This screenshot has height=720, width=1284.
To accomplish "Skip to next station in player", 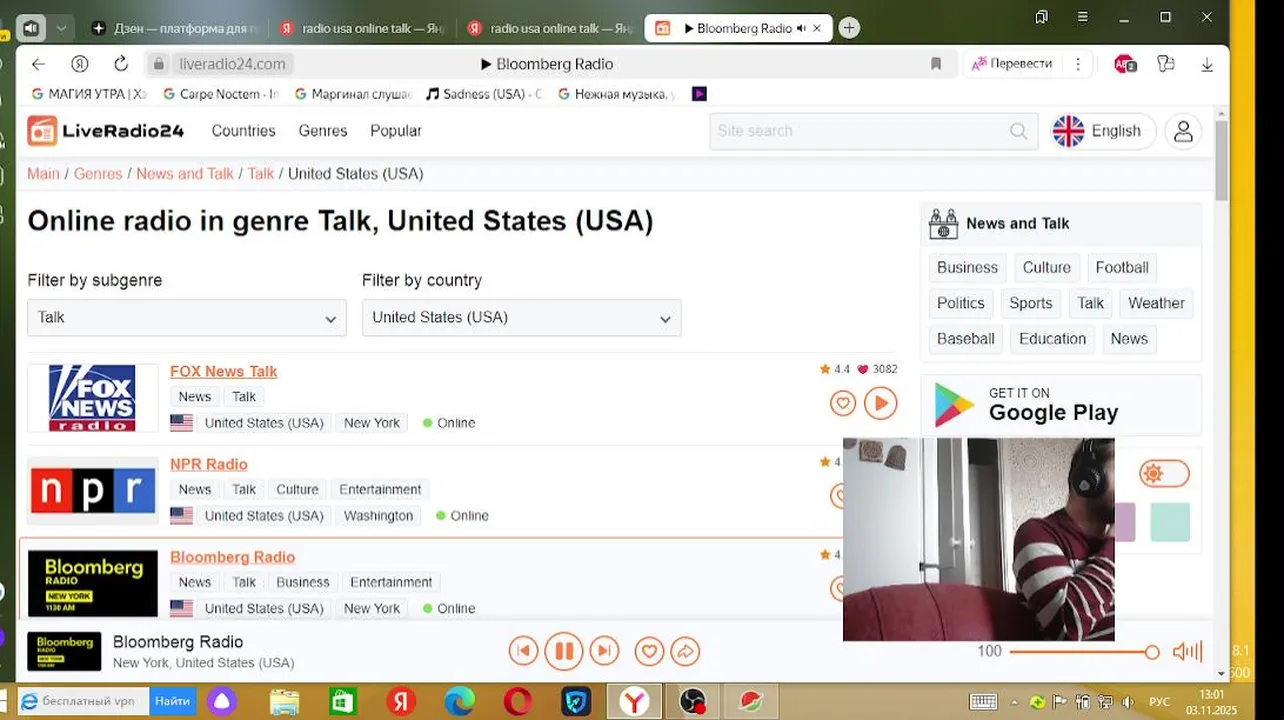I will point(604,652).
